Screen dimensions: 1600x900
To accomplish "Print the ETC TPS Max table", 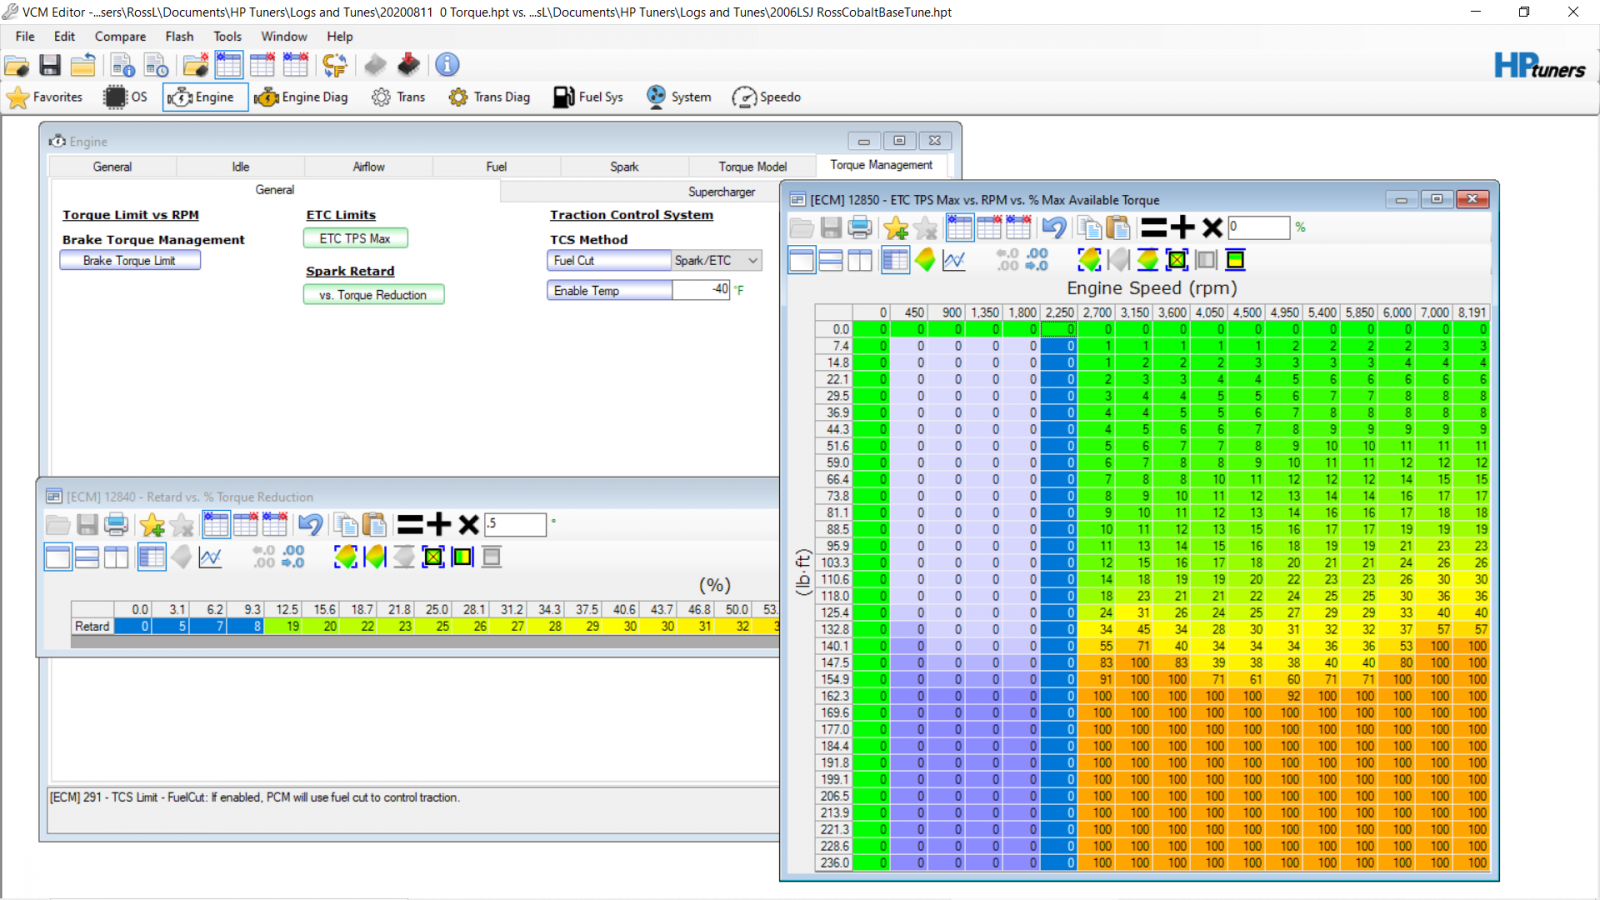I will (x=860, y=228).
